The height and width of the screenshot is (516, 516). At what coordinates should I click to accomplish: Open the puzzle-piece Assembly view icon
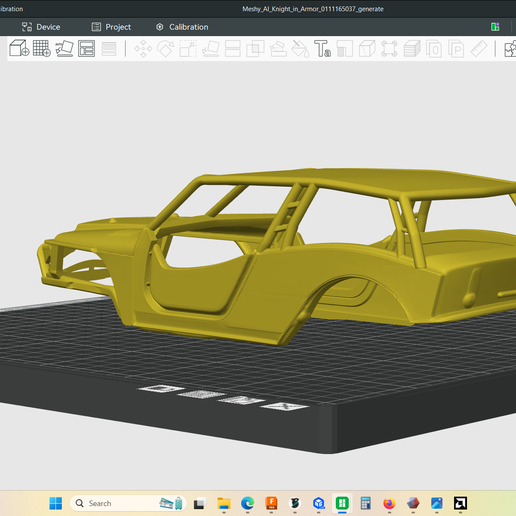tap(510, 49)
